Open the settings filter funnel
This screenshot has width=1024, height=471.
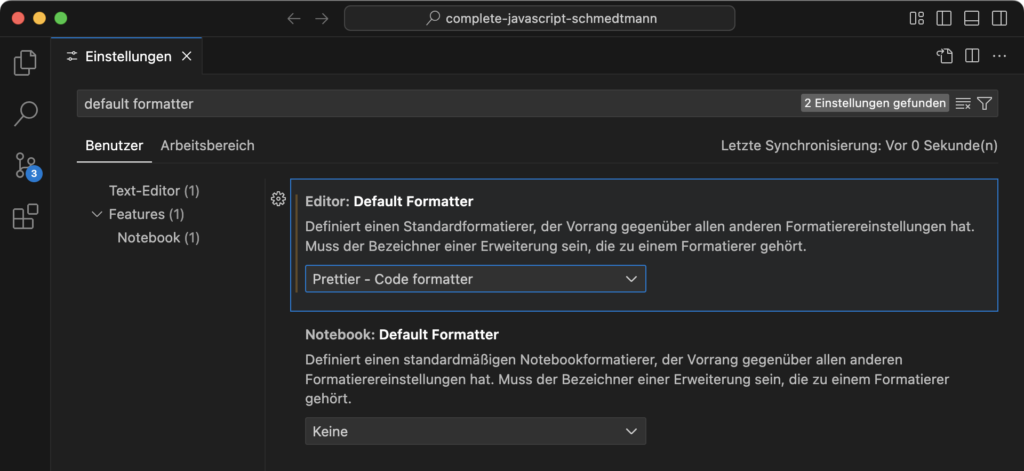(x=985, y=103)
